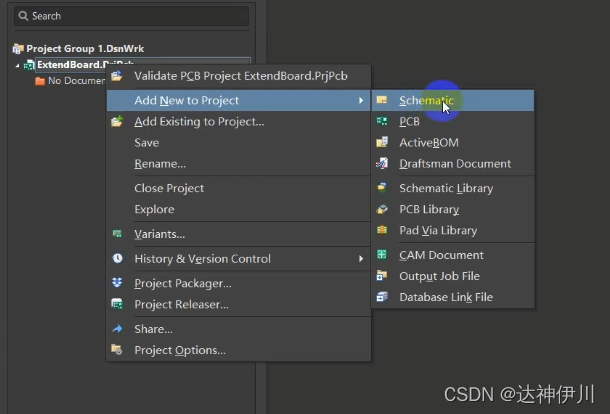The height and width of the screenshot is (414, 610).
Task: Launch Project Packager from the menu
Action: pos(183,283)
